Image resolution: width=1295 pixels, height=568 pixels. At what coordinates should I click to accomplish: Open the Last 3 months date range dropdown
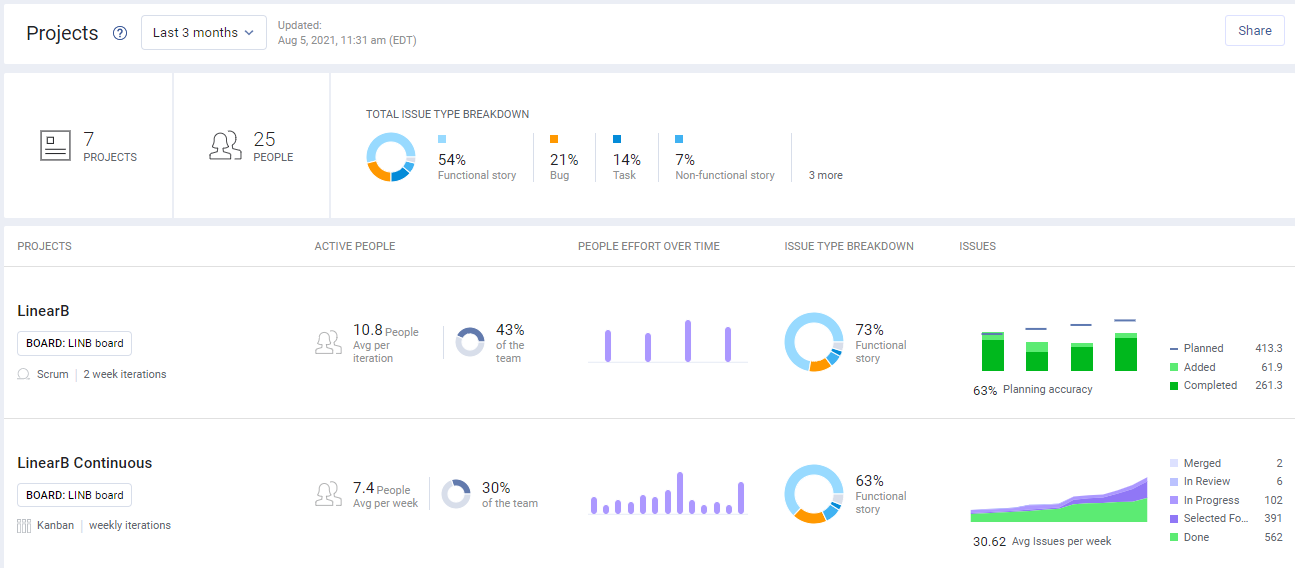point(204,33)
